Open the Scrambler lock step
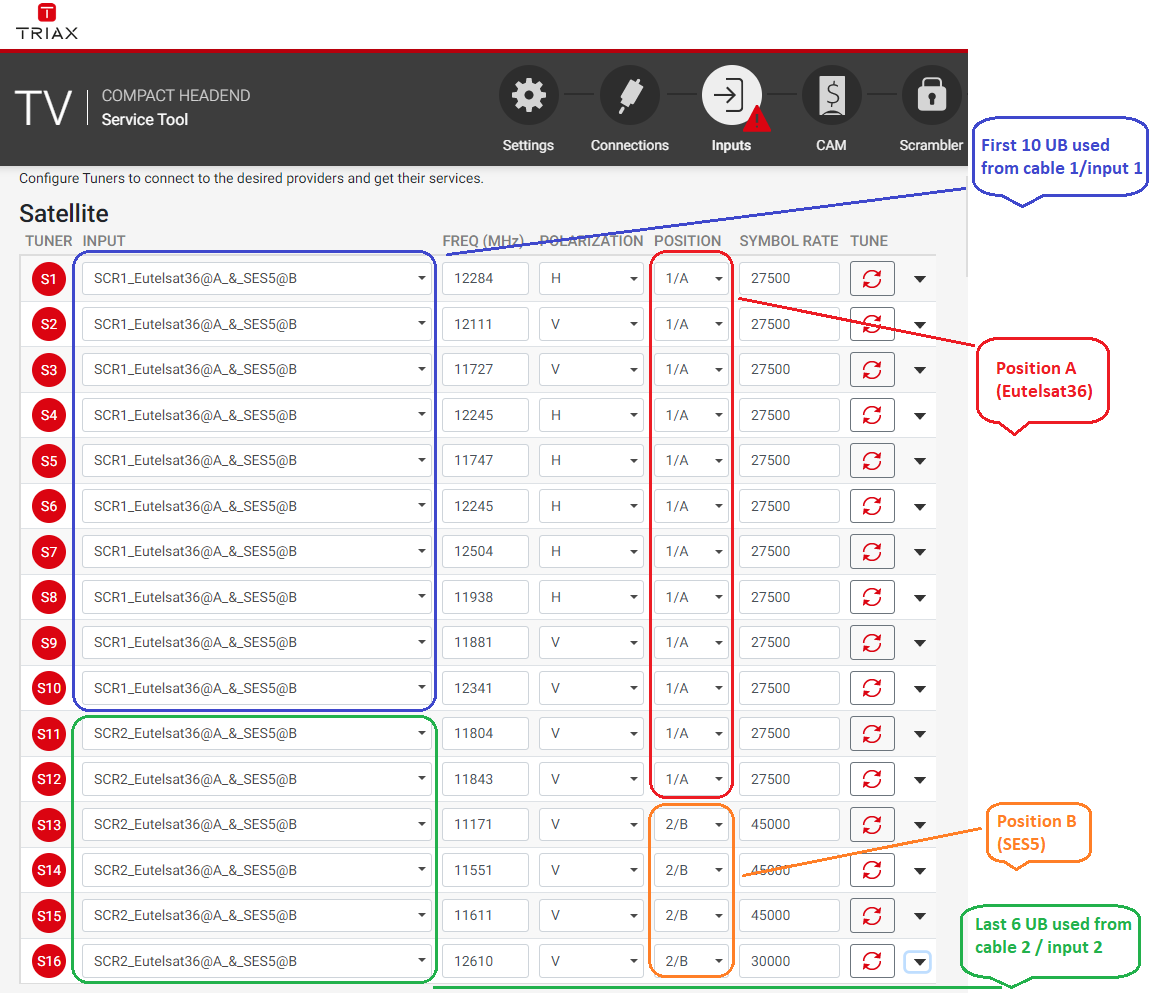Image resolution: width=1152 pixels, height=993 pixels. tap(932, 95)
